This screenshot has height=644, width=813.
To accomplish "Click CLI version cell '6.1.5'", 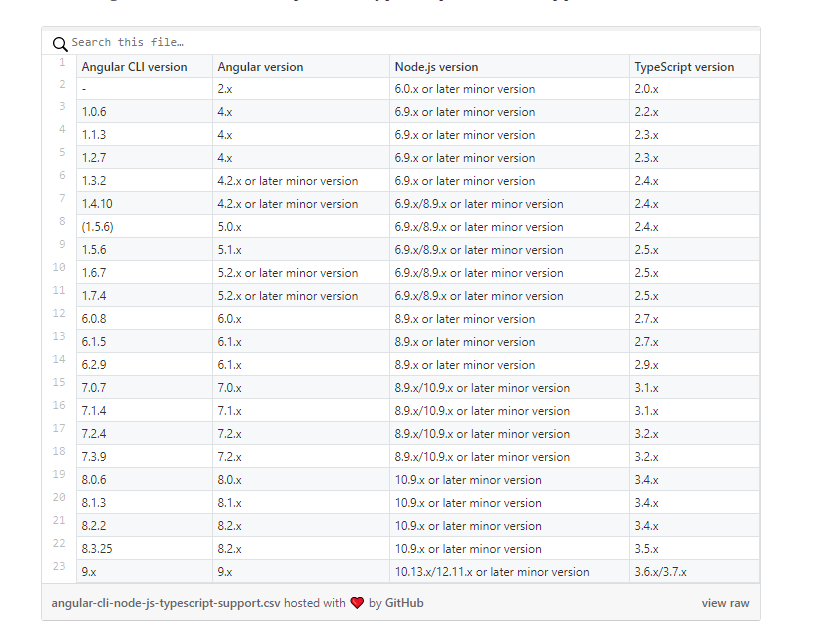I will click(145, 342).
